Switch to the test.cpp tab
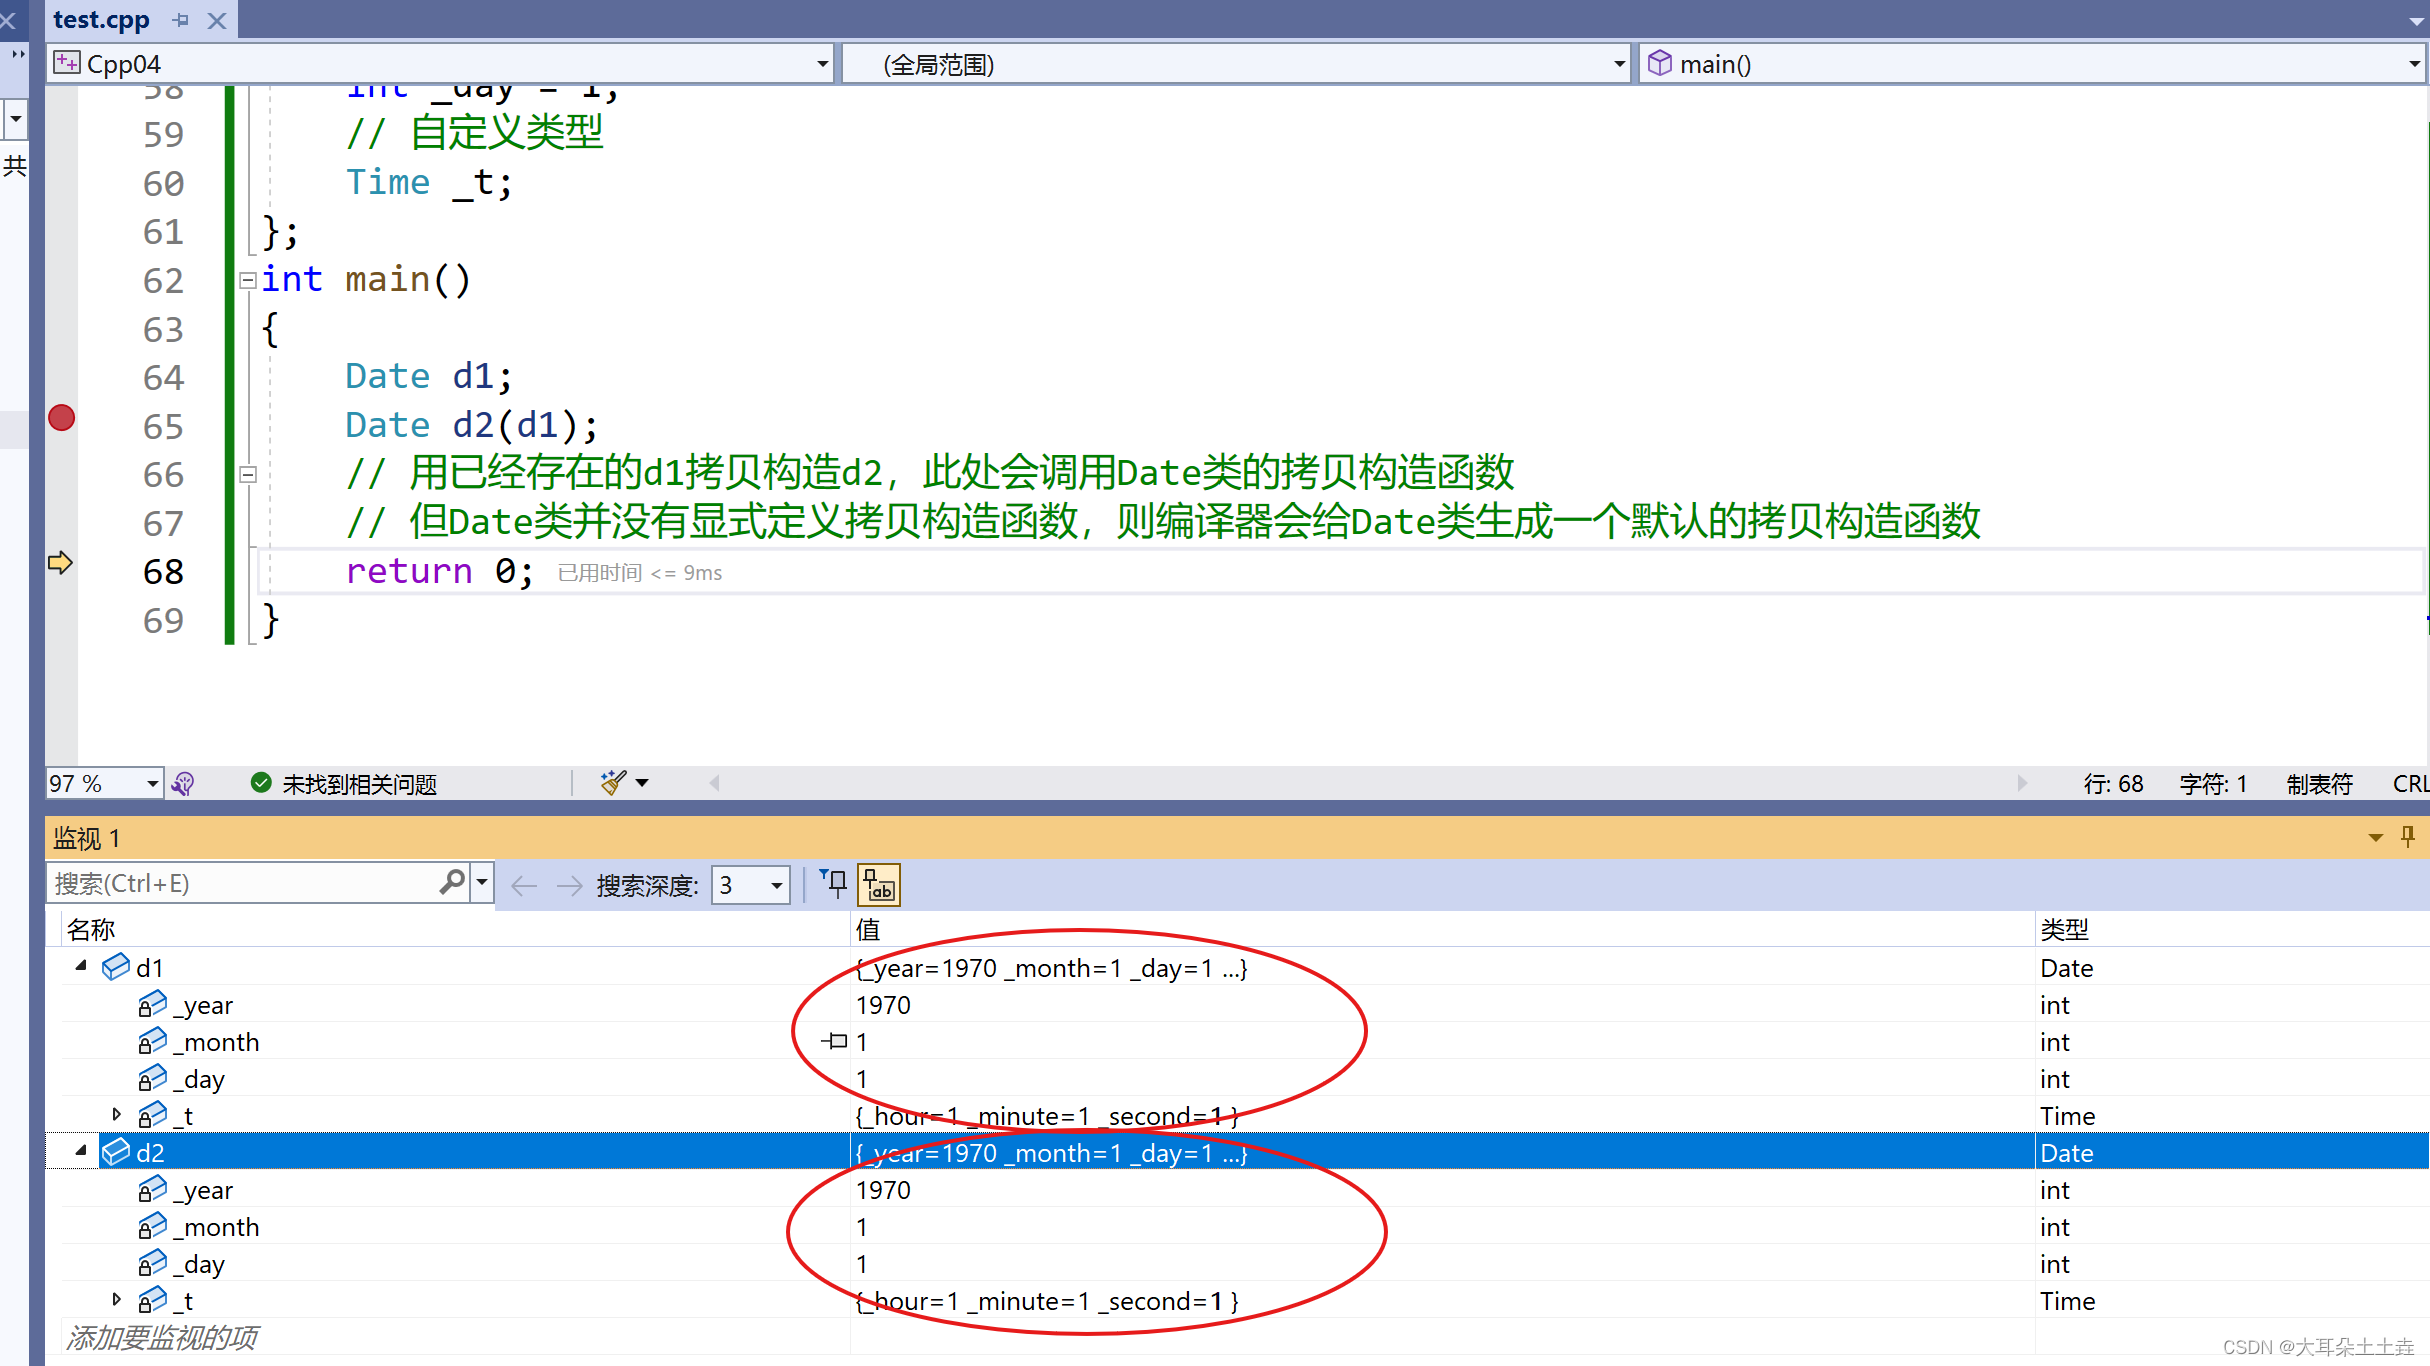 (101, 19)
